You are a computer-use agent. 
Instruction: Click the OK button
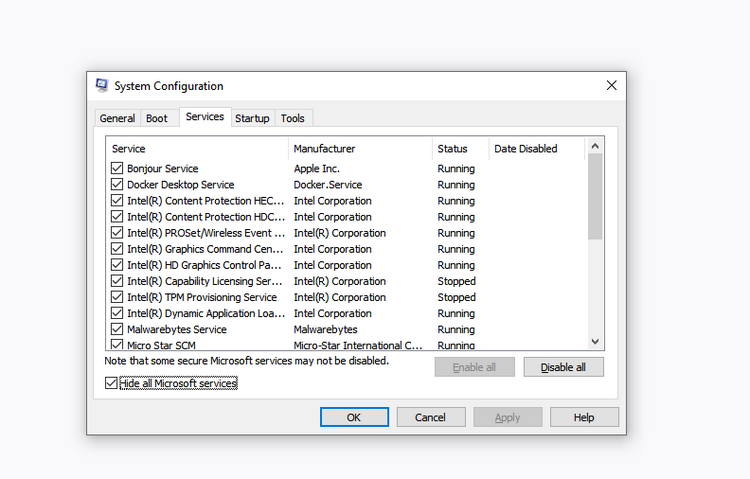[354, 417]
